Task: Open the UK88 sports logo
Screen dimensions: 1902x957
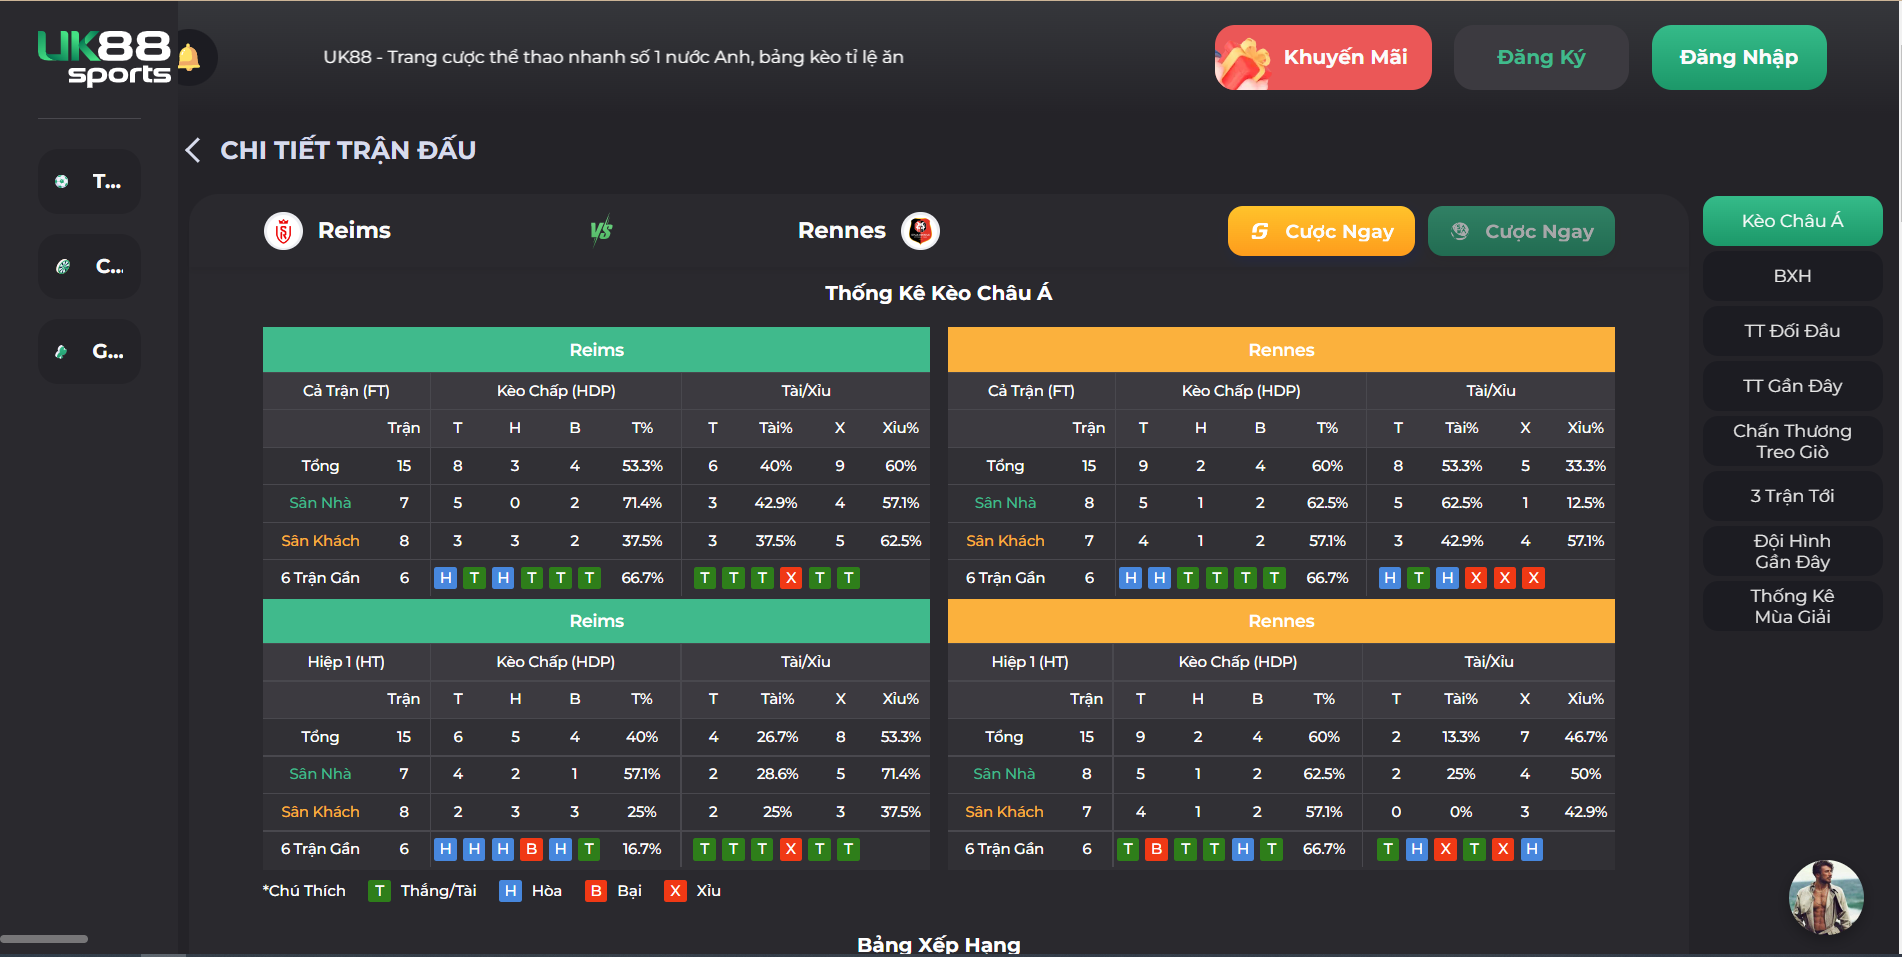Action: (x=104, y=58)
